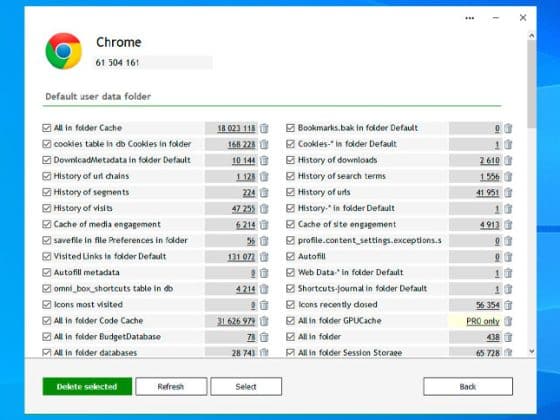560x420 pixels.
Task: Click the Chrome logo icon
Action: 64,51
